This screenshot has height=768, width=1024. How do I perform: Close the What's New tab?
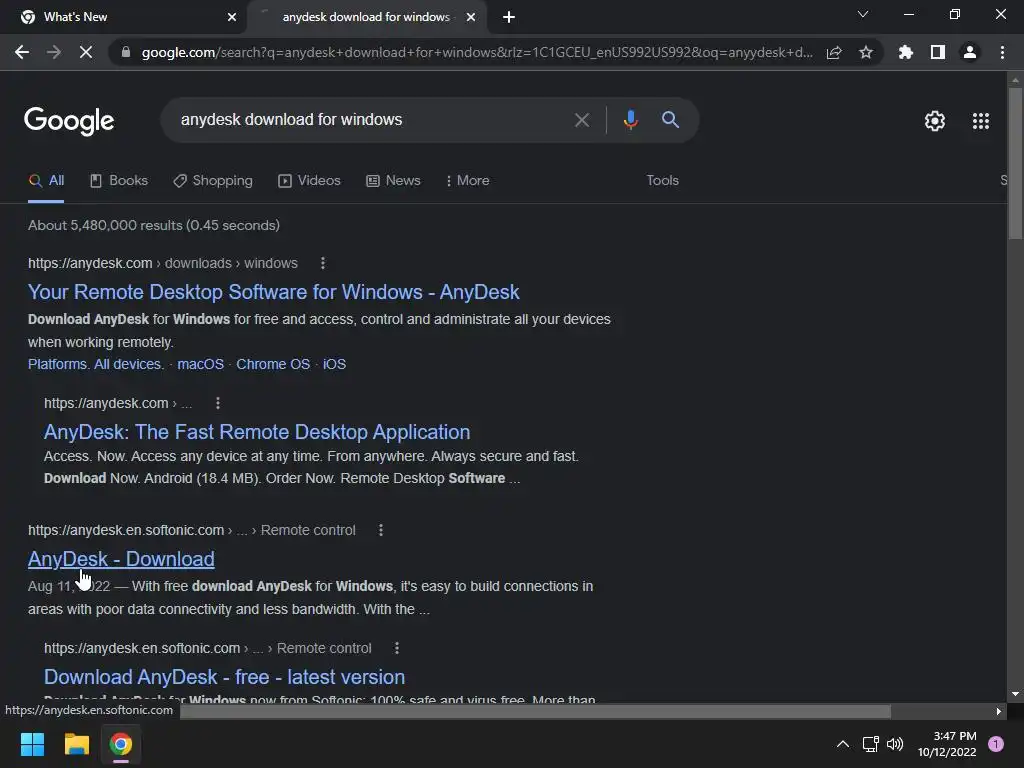point(232,17)
